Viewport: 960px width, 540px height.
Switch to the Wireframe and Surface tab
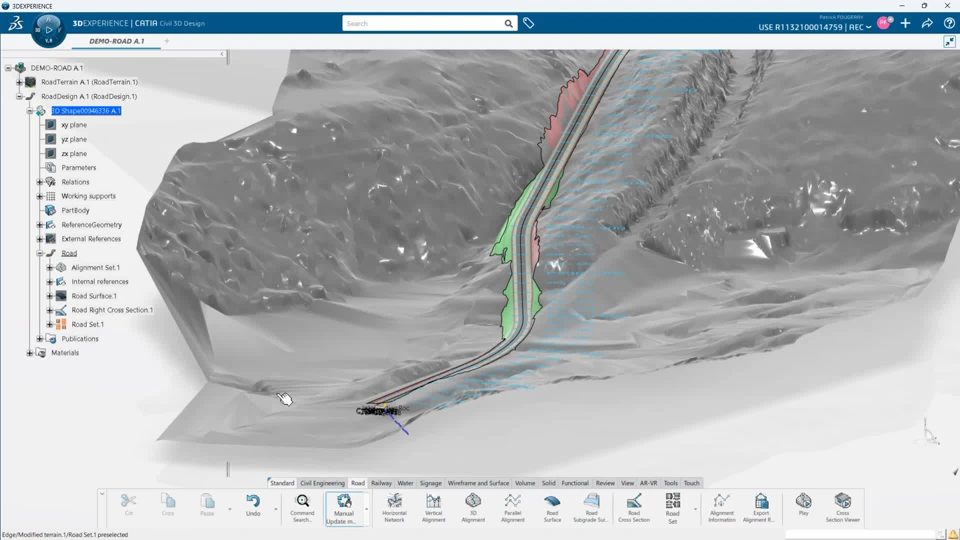478,483
